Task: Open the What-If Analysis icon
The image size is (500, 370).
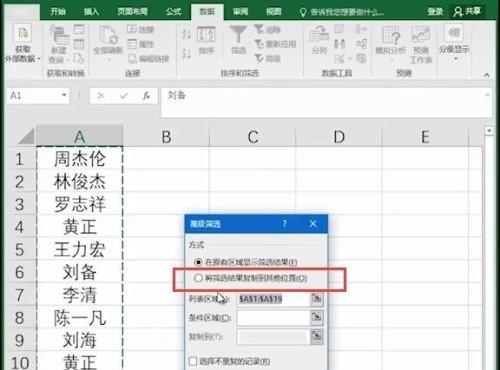Action: click(x=390, y=35)
